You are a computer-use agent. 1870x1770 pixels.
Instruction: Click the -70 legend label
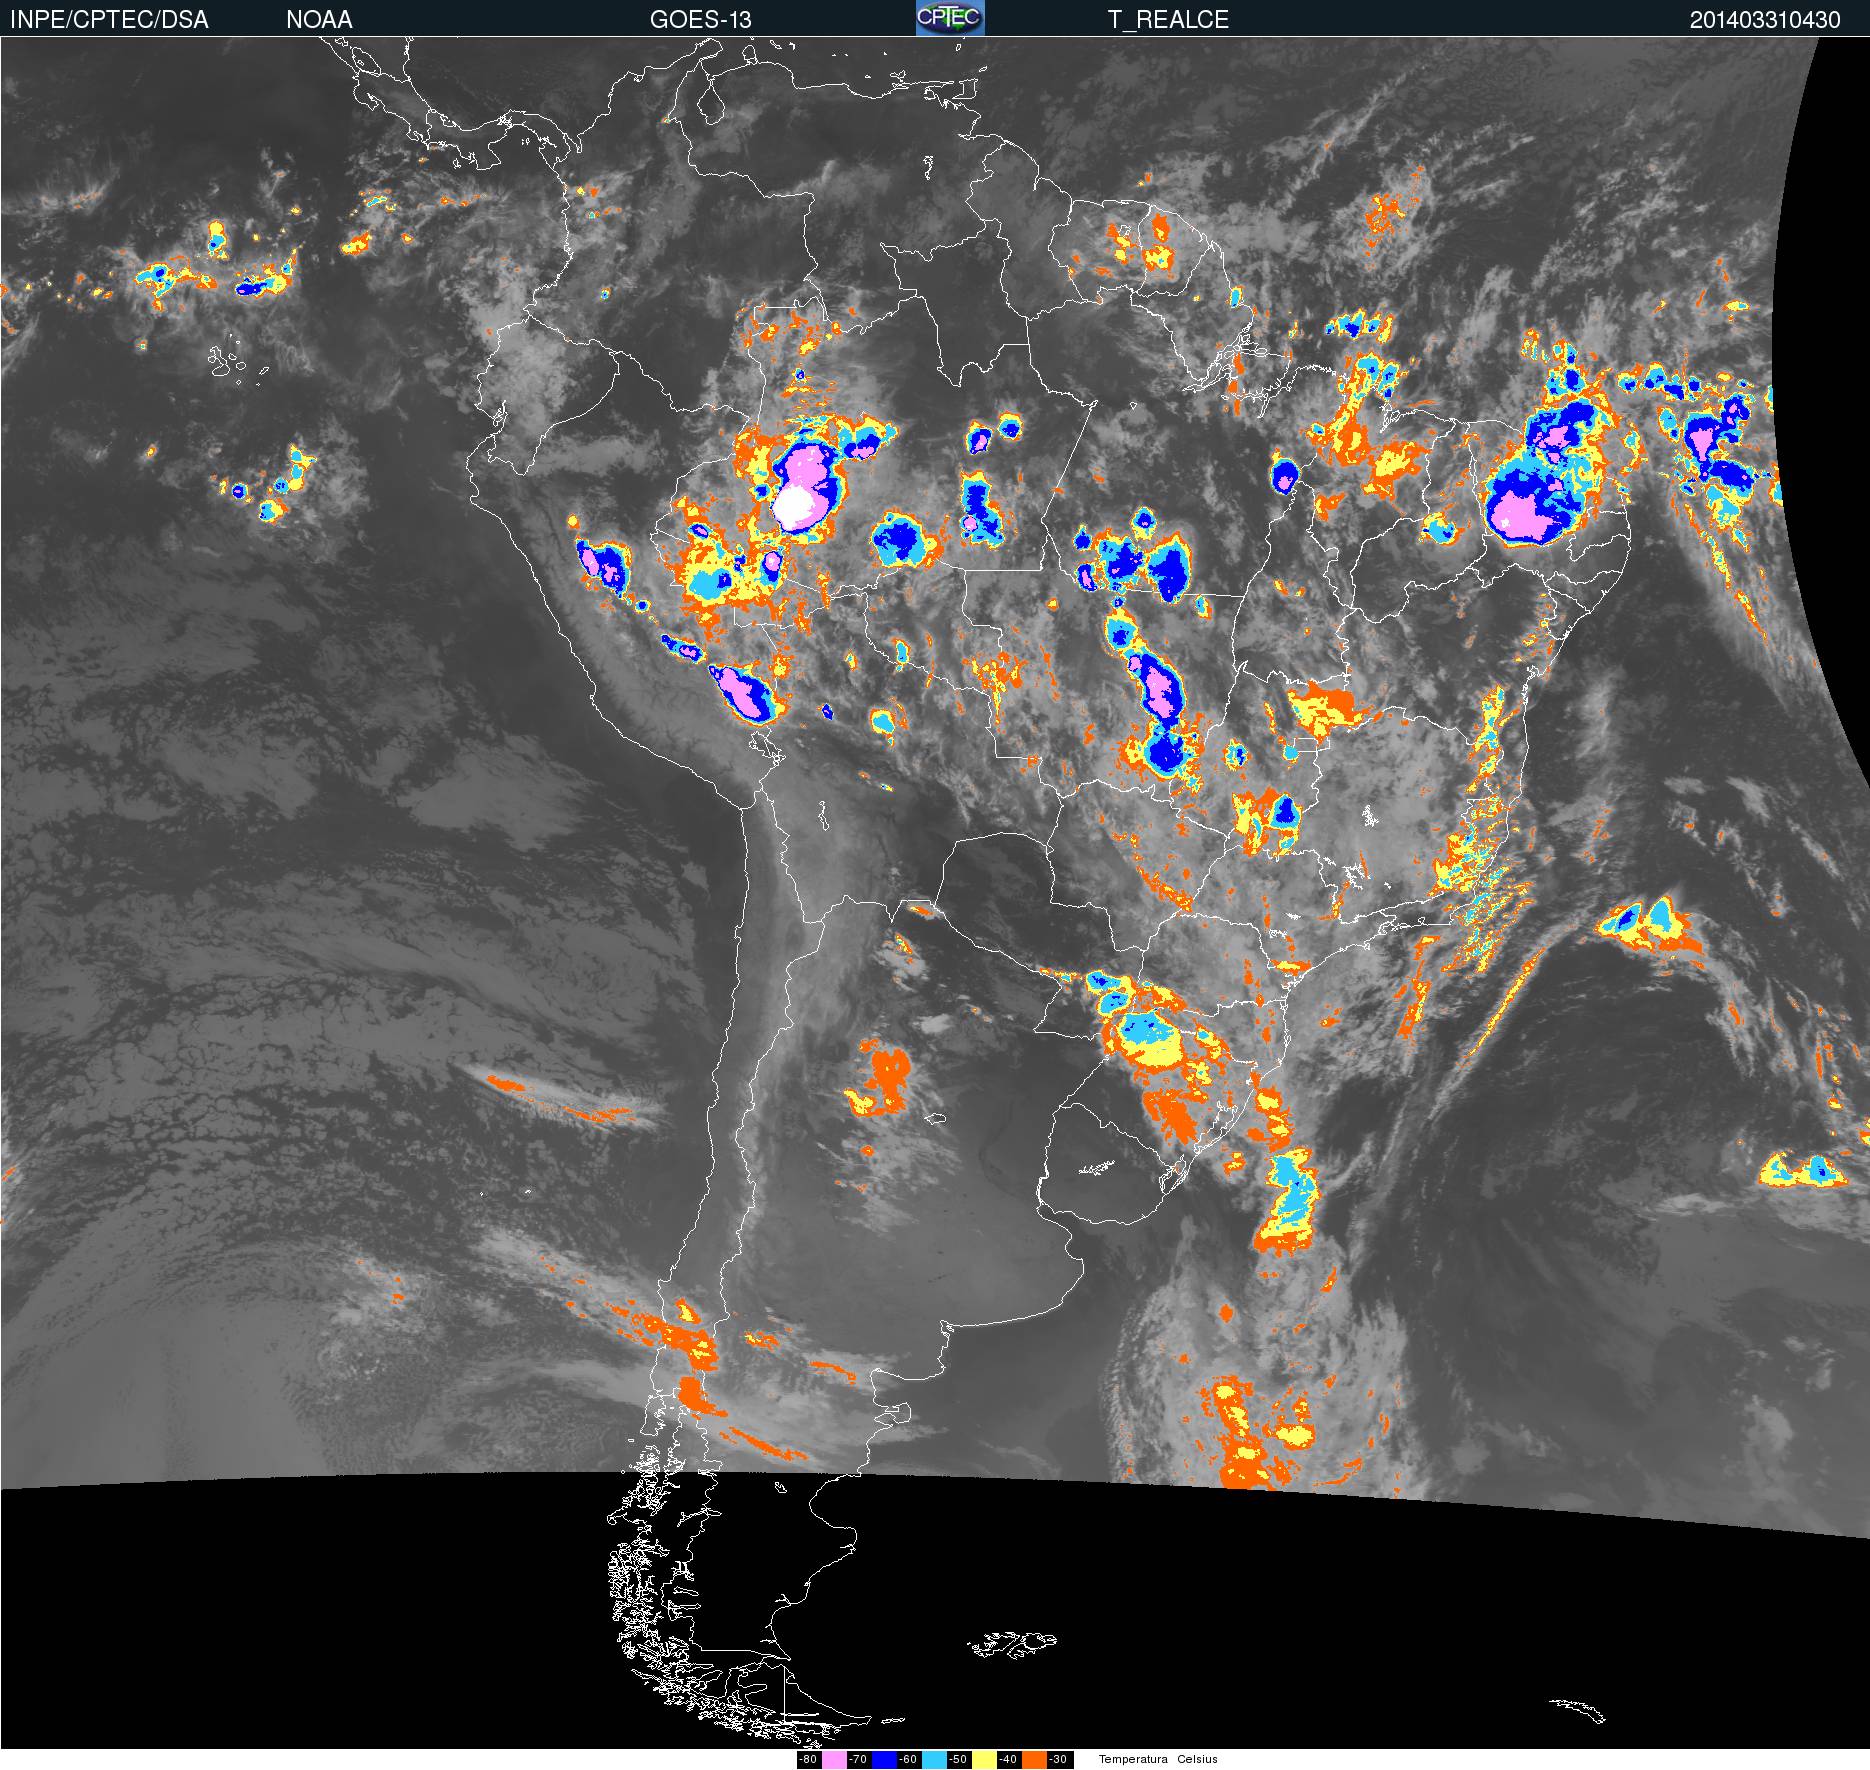(858, 1760)
